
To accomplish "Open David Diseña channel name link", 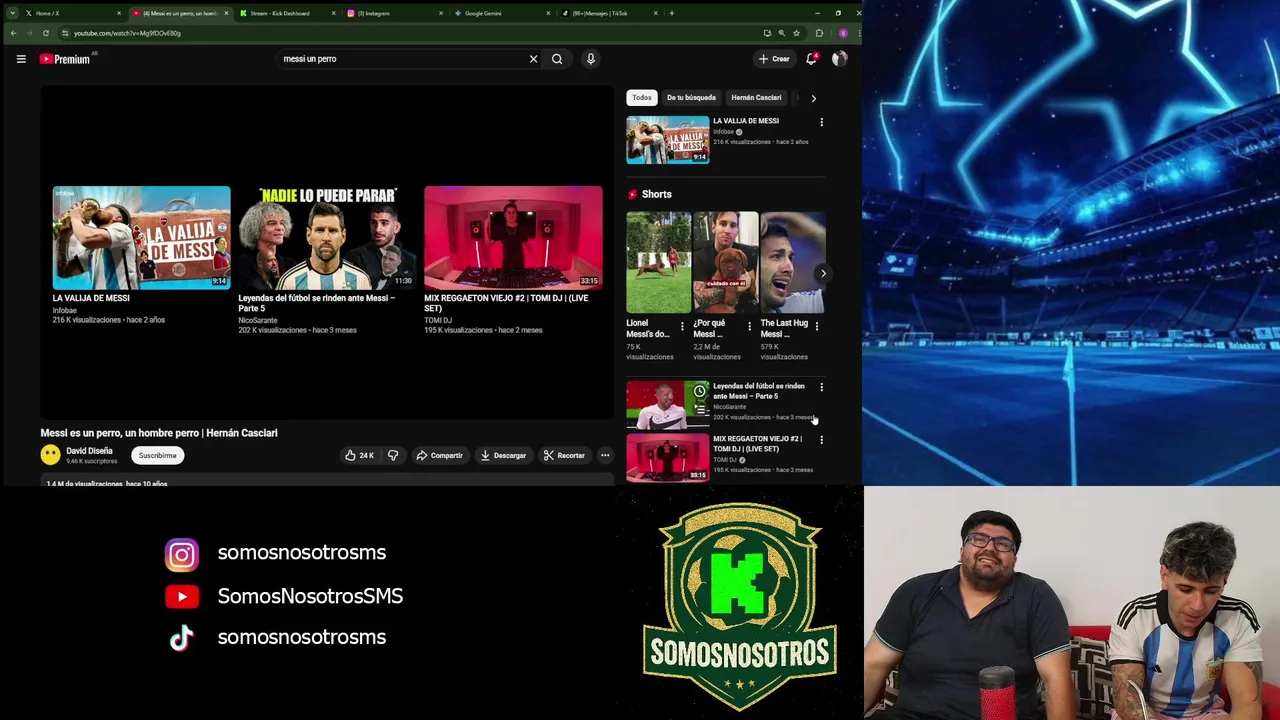I will click(x=89, y=451).
